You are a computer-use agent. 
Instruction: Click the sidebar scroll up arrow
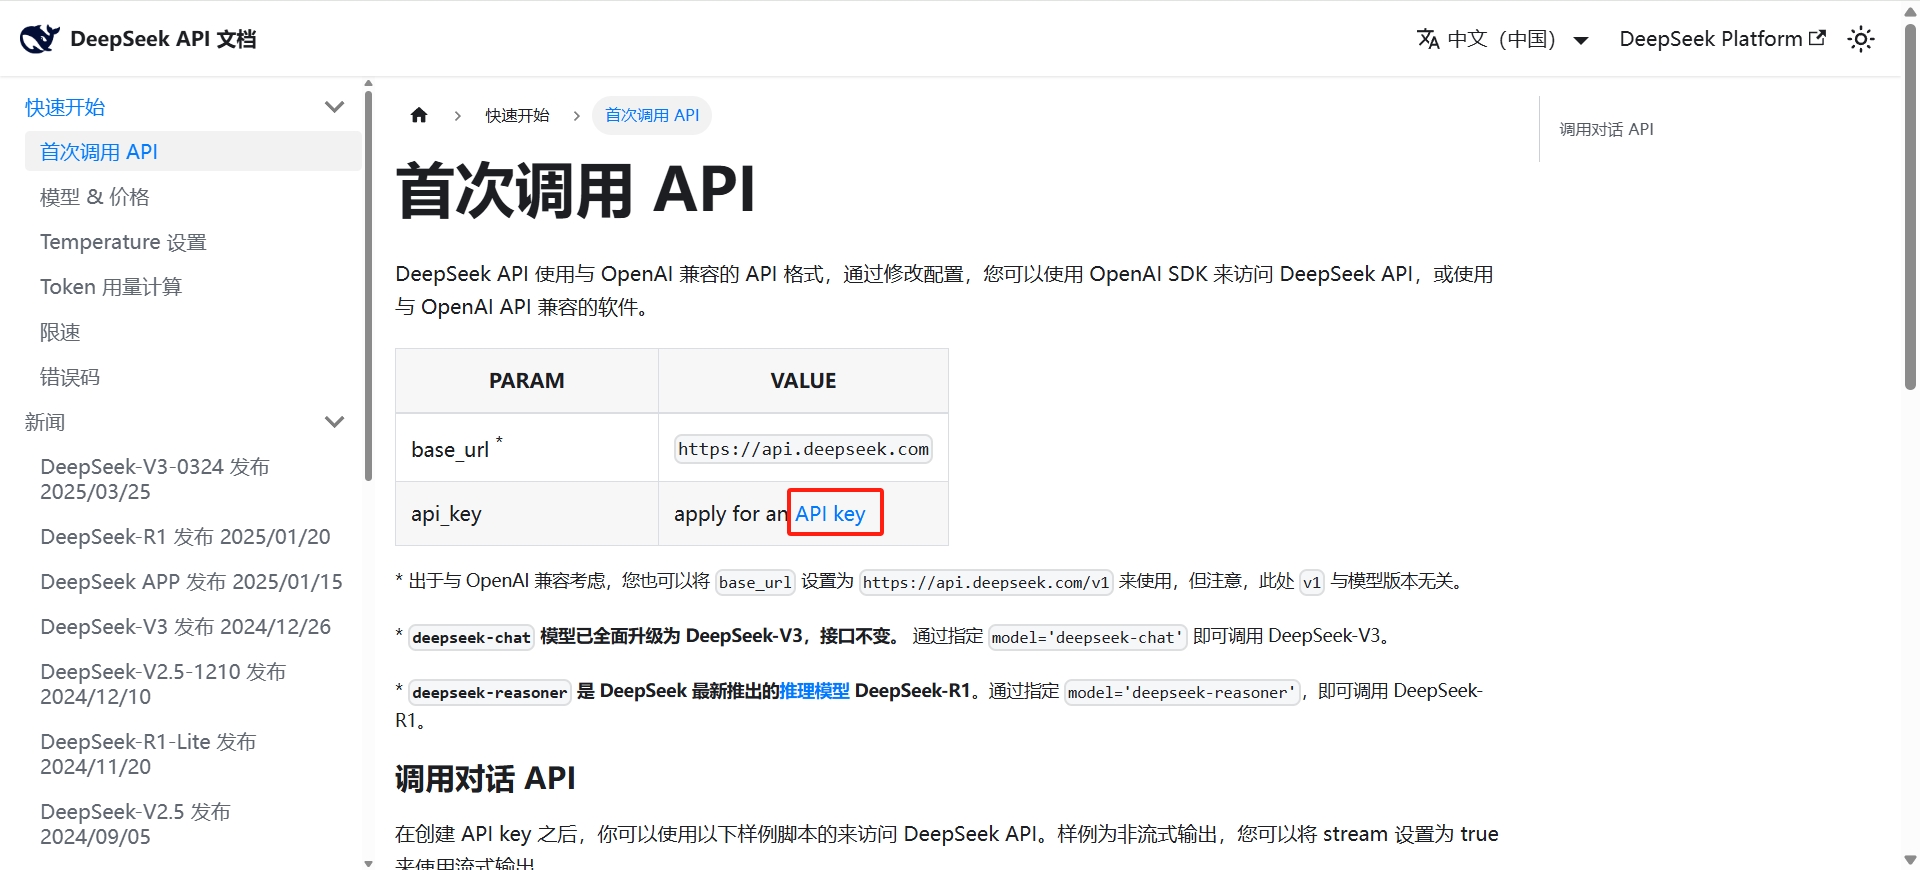368,84
